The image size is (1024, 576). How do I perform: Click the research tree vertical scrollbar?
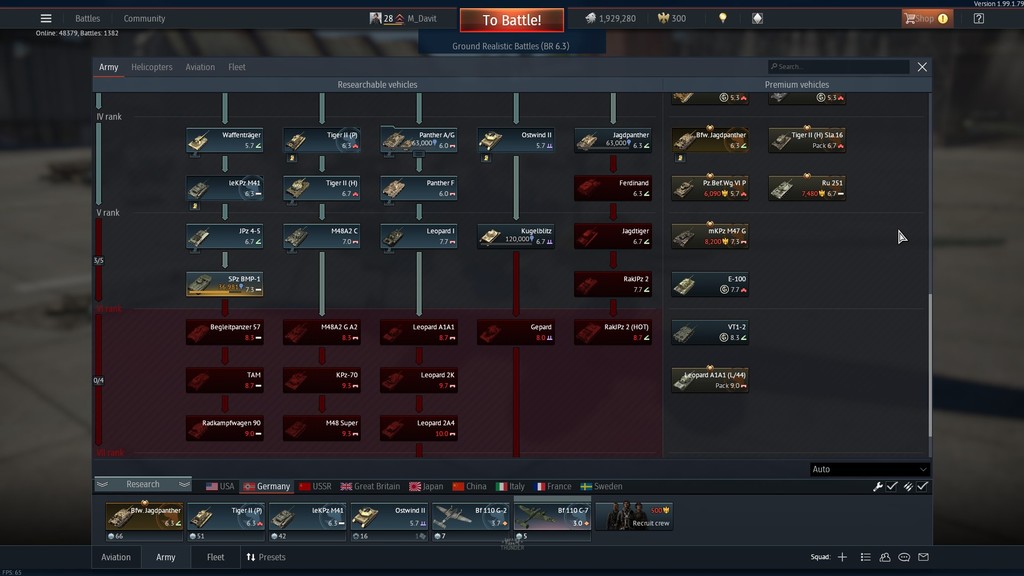pyautogui.click(x=930, y=366)
